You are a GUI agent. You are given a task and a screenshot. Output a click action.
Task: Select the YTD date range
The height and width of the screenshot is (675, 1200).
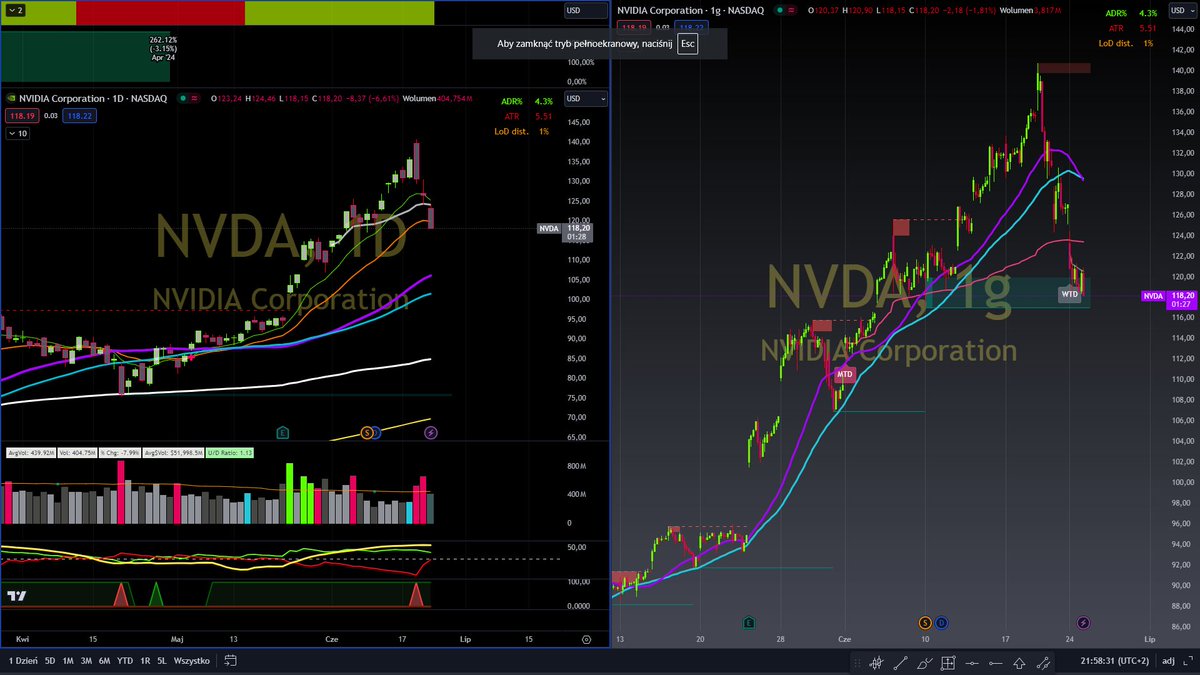point(125,660)
